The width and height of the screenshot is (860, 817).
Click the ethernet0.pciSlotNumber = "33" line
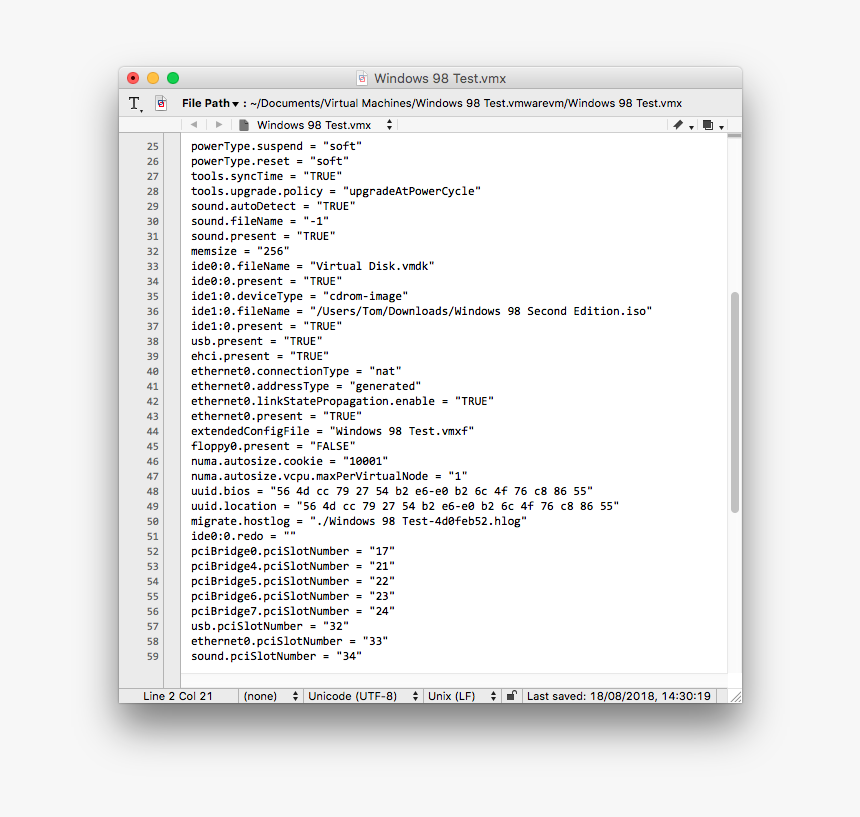pyautogui.click(x=290, y=641)
